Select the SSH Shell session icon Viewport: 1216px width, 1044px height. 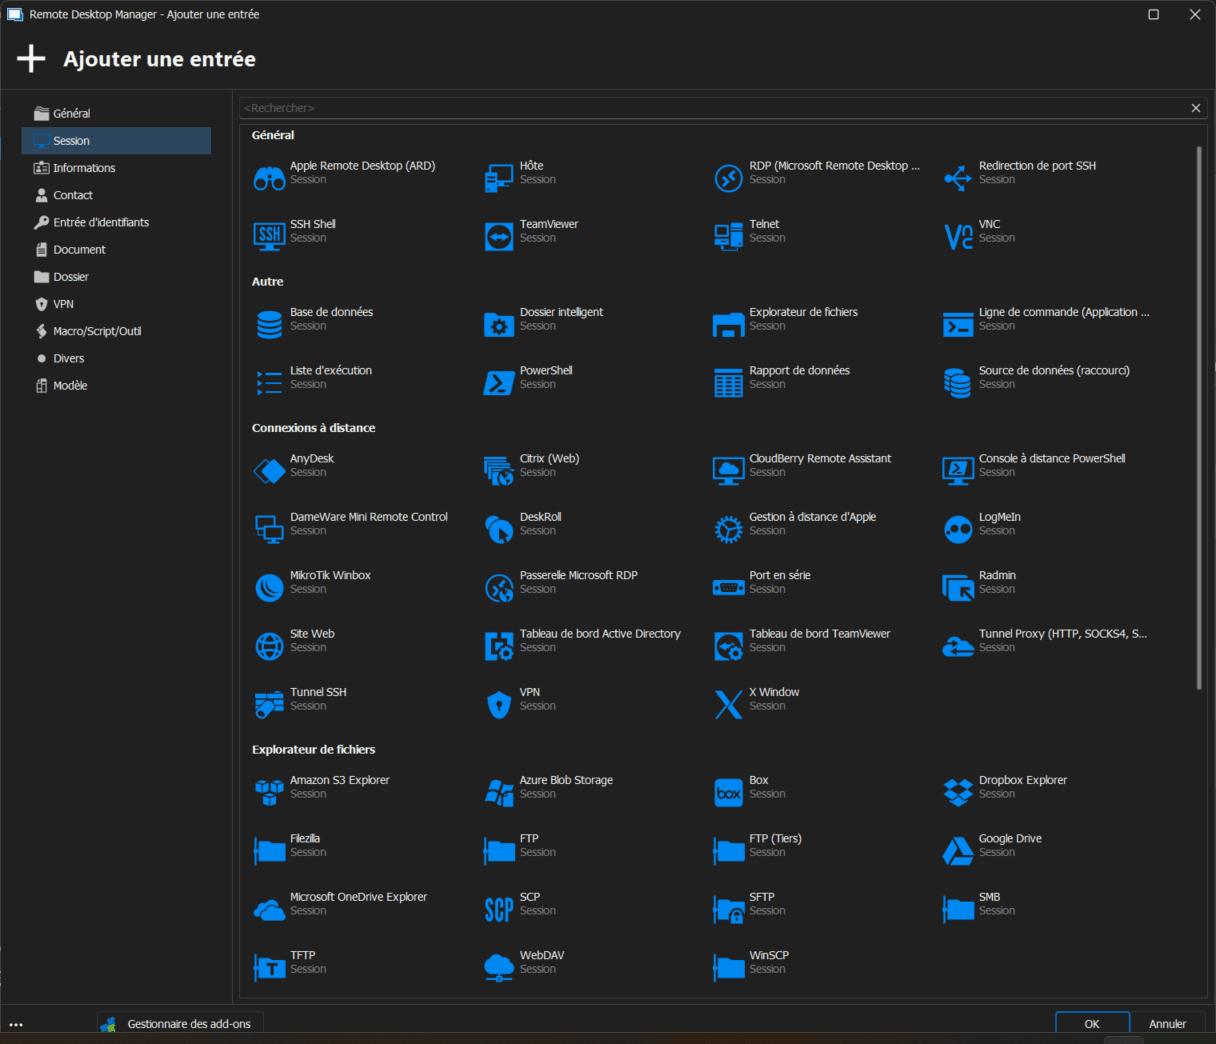pyautogui.click(x=269, y=236)
